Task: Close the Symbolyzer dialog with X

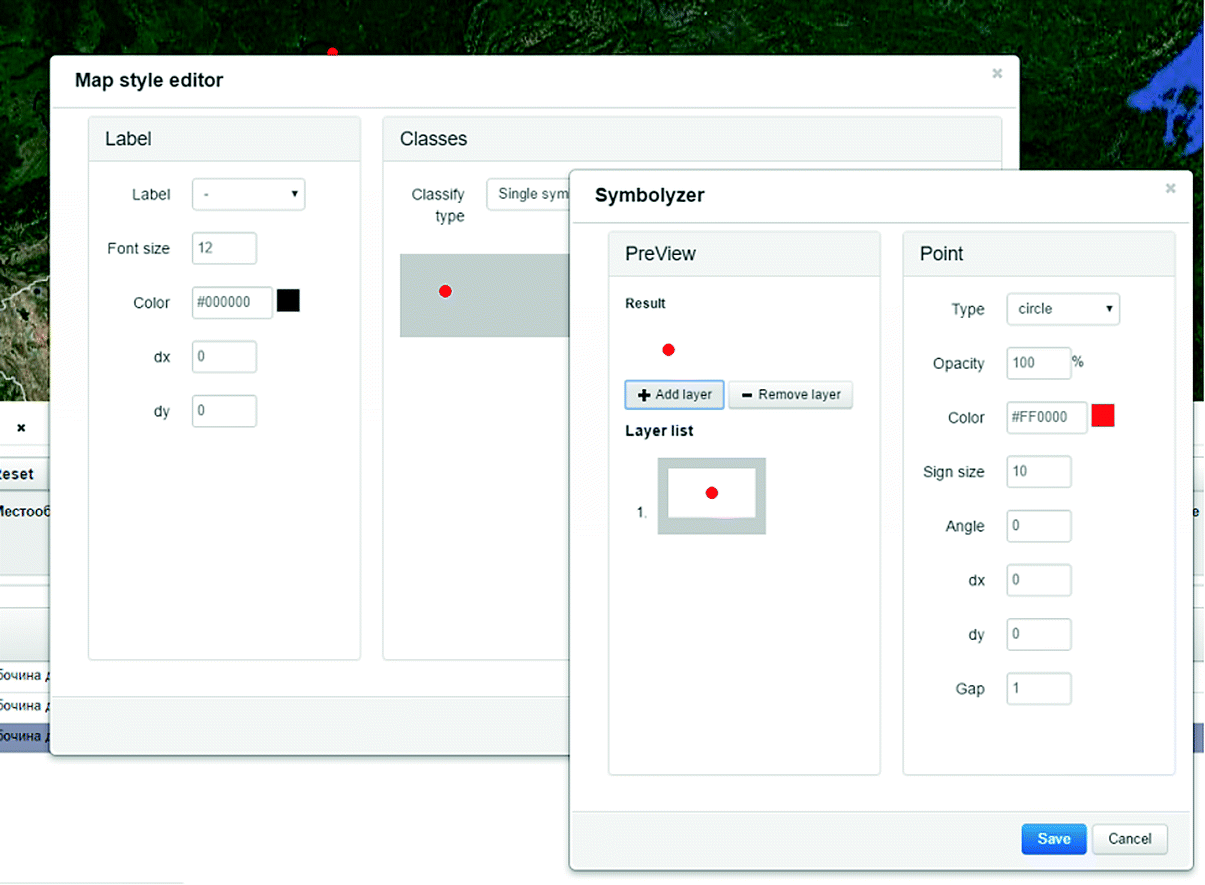Action: 1170,188
